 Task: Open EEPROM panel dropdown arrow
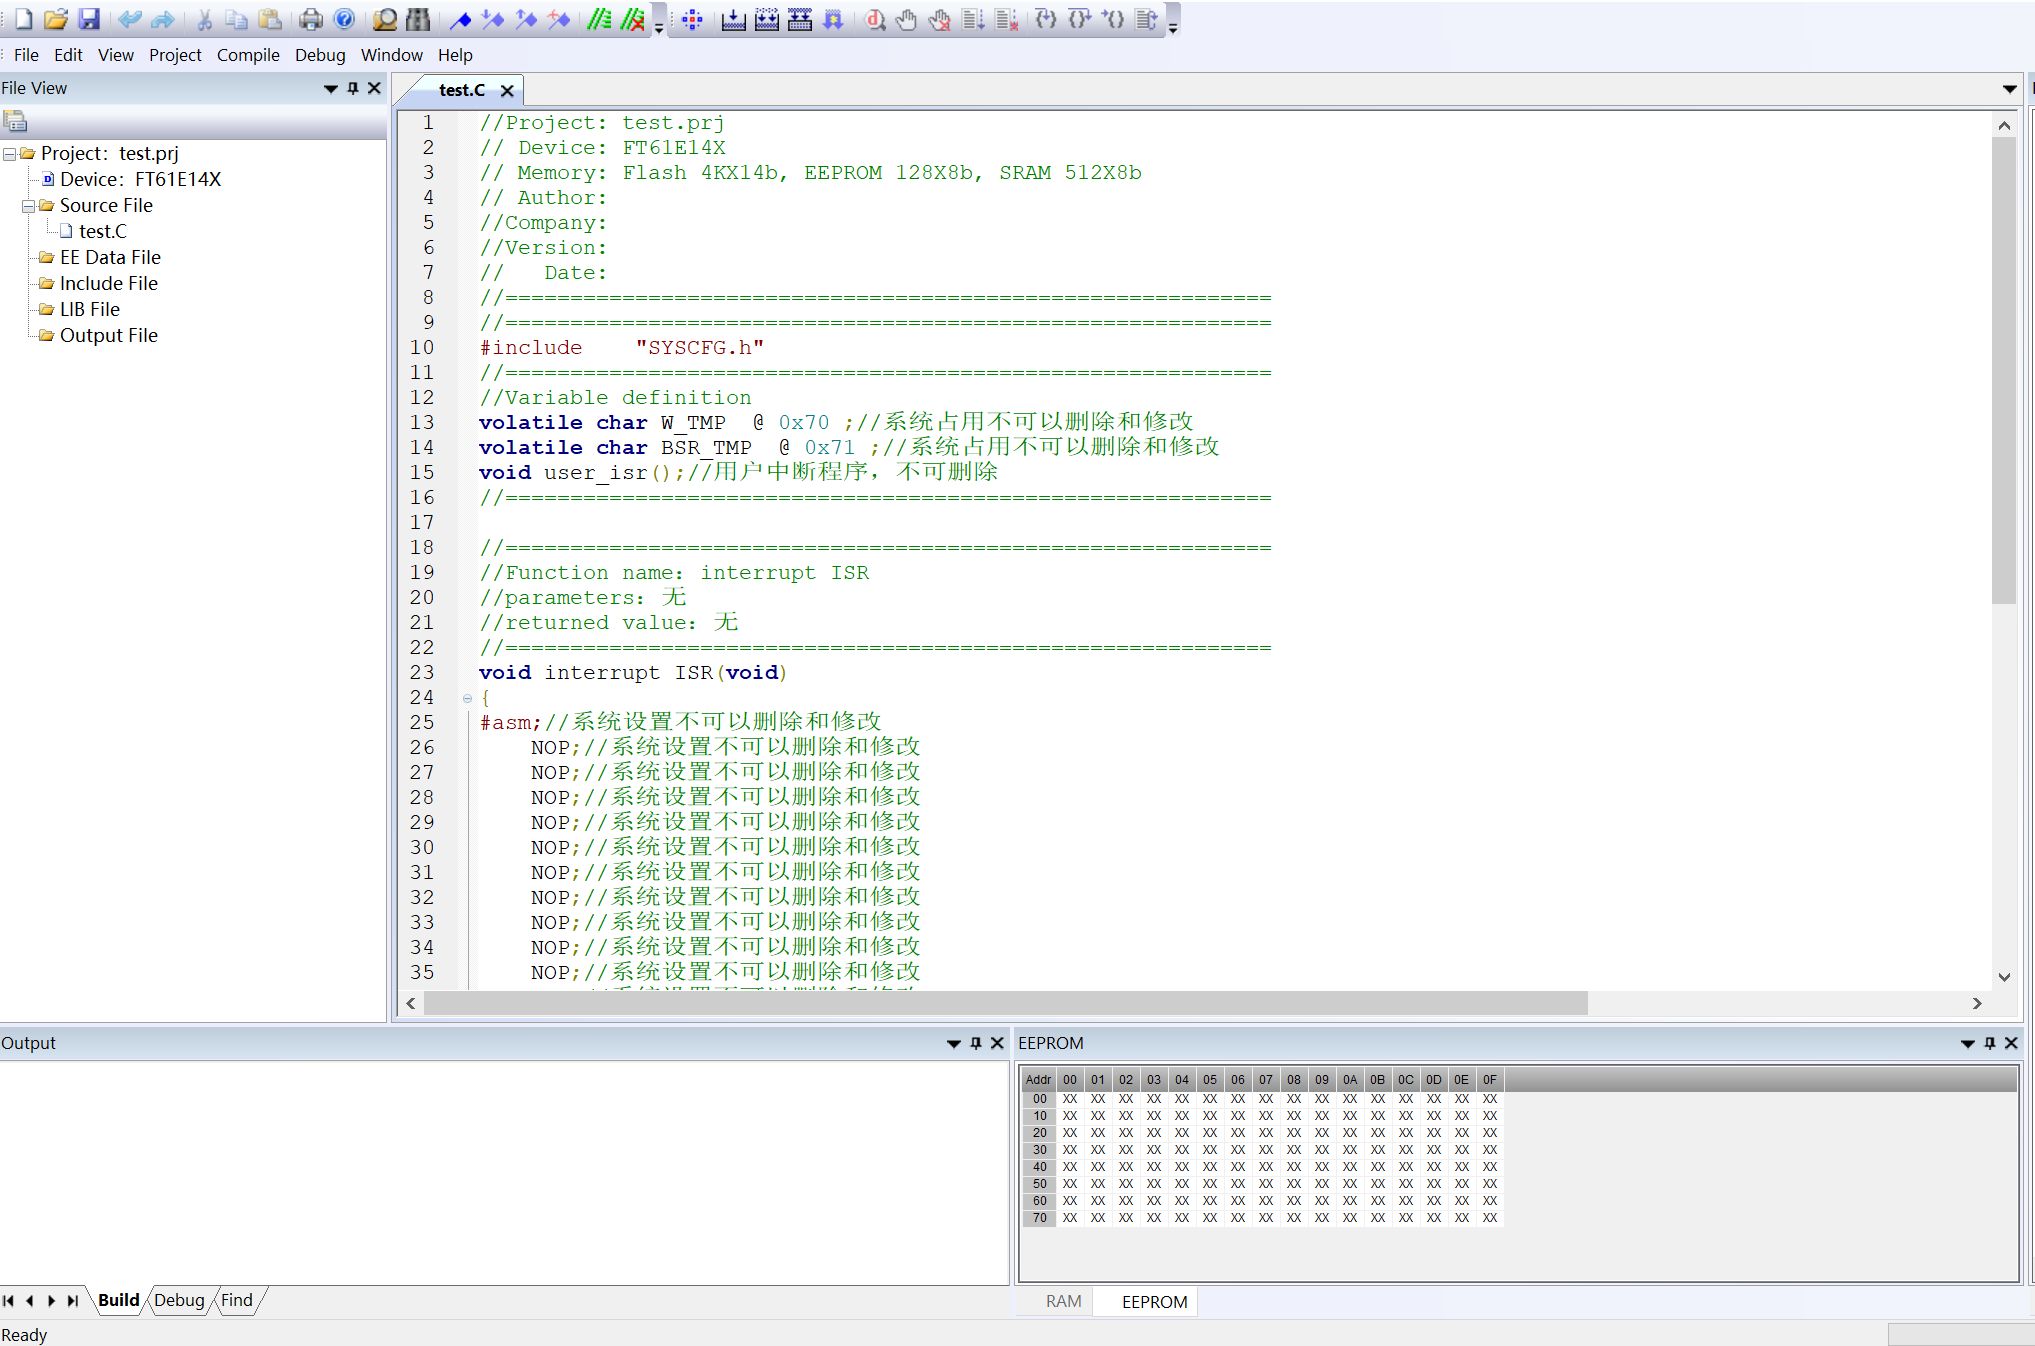(1967, 1044)
